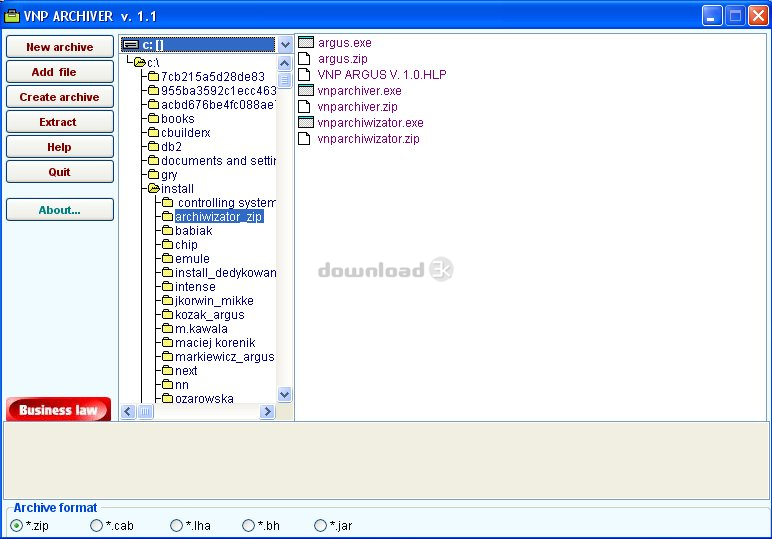Select the *.zip archive format

17,525
